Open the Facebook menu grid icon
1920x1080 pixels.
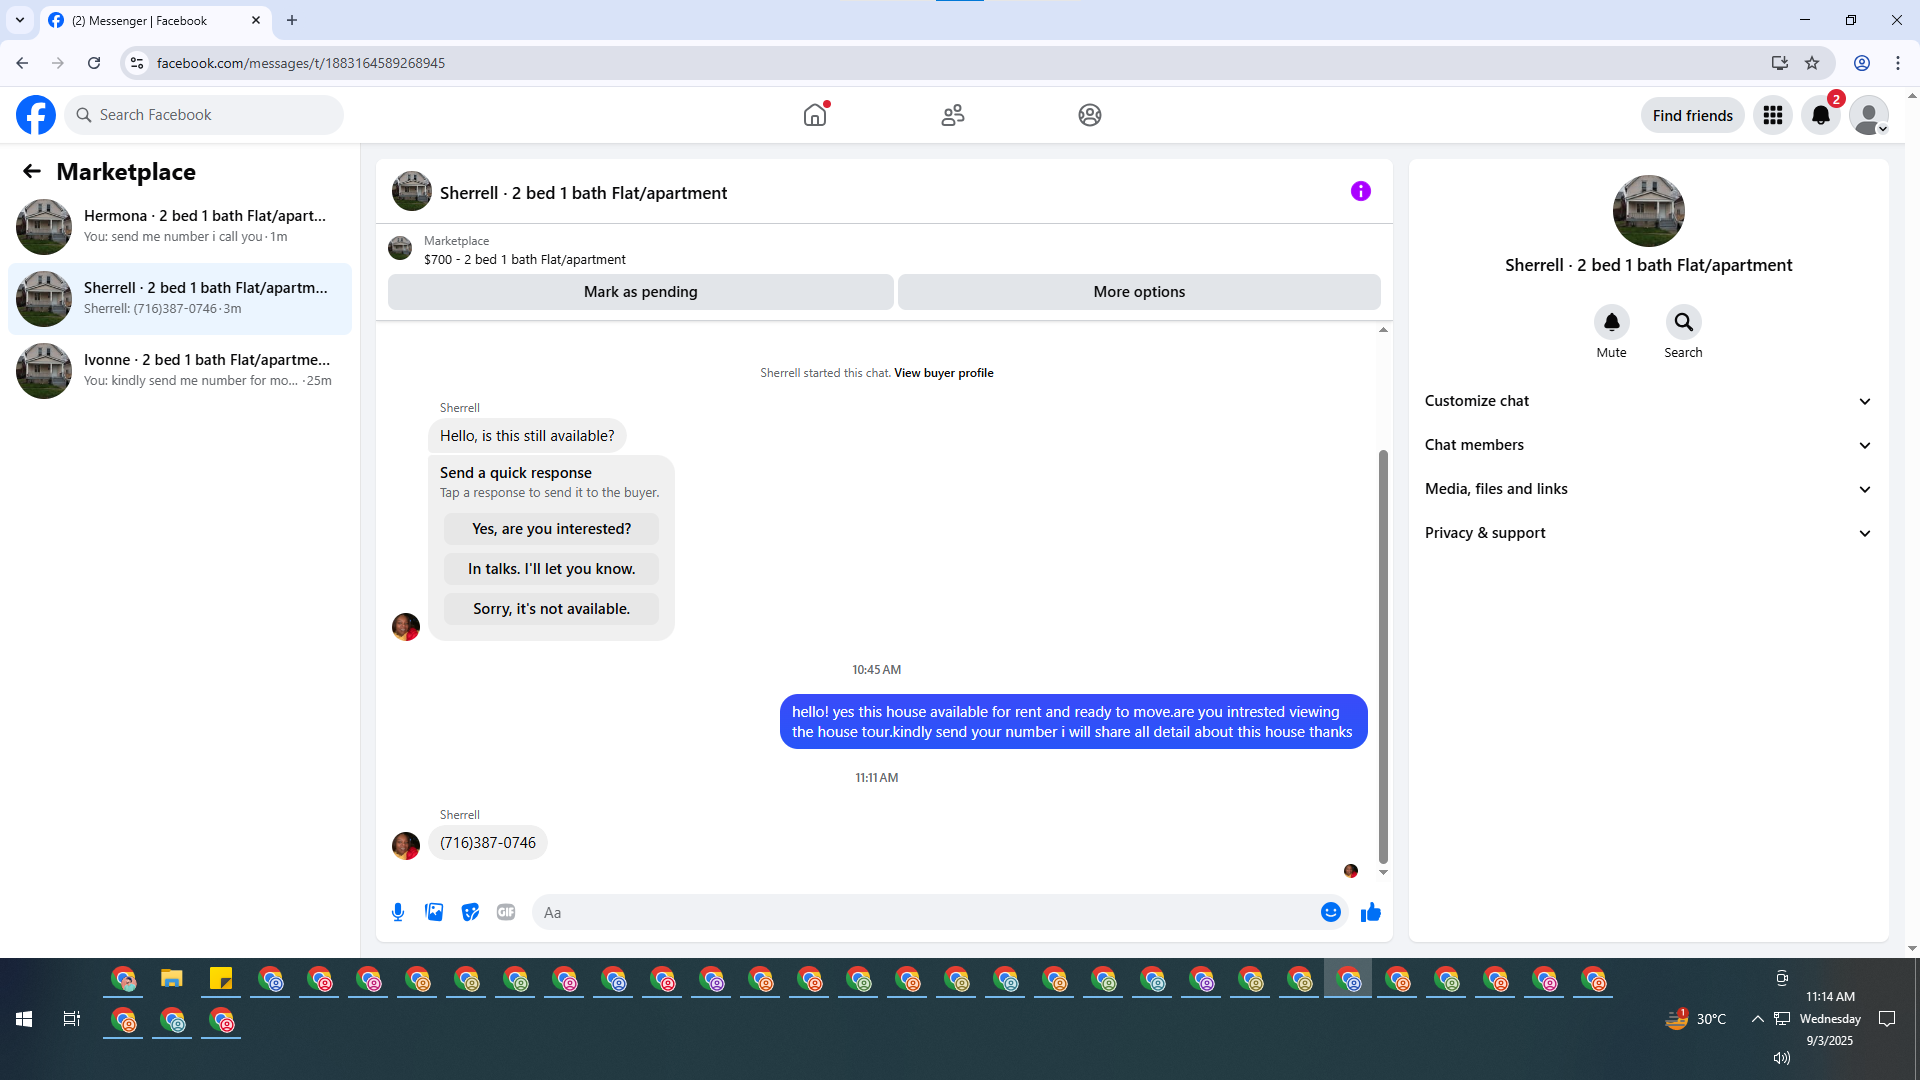click(1773, 115)
